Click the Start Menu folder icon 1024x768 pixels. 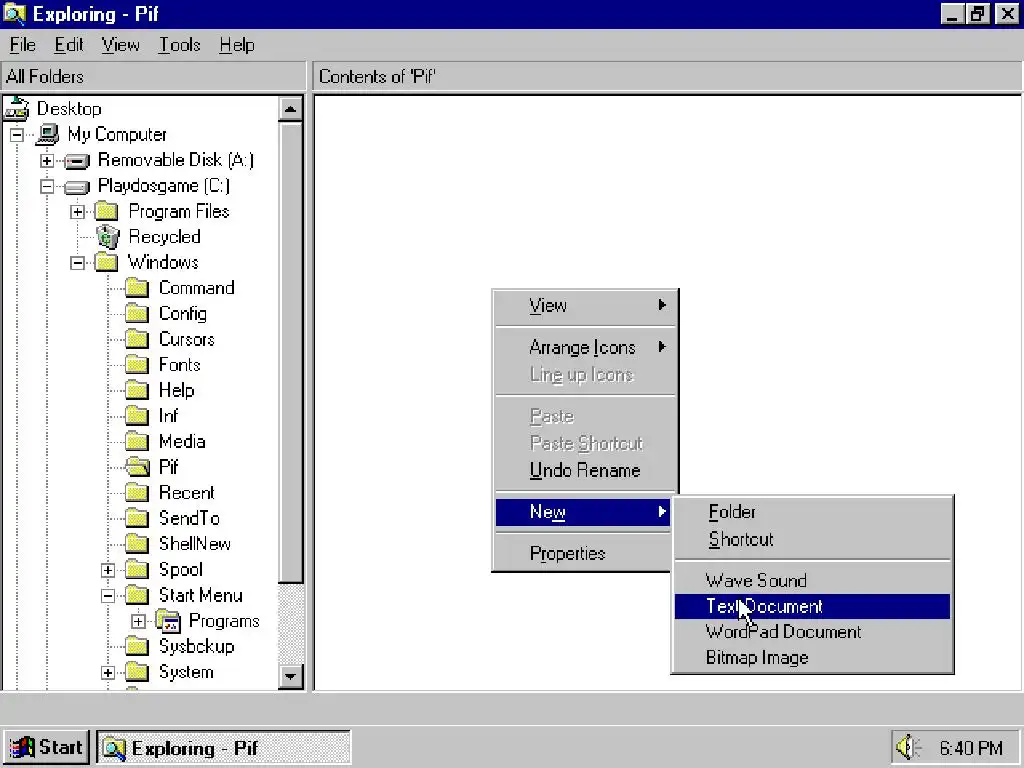point(137,595)
